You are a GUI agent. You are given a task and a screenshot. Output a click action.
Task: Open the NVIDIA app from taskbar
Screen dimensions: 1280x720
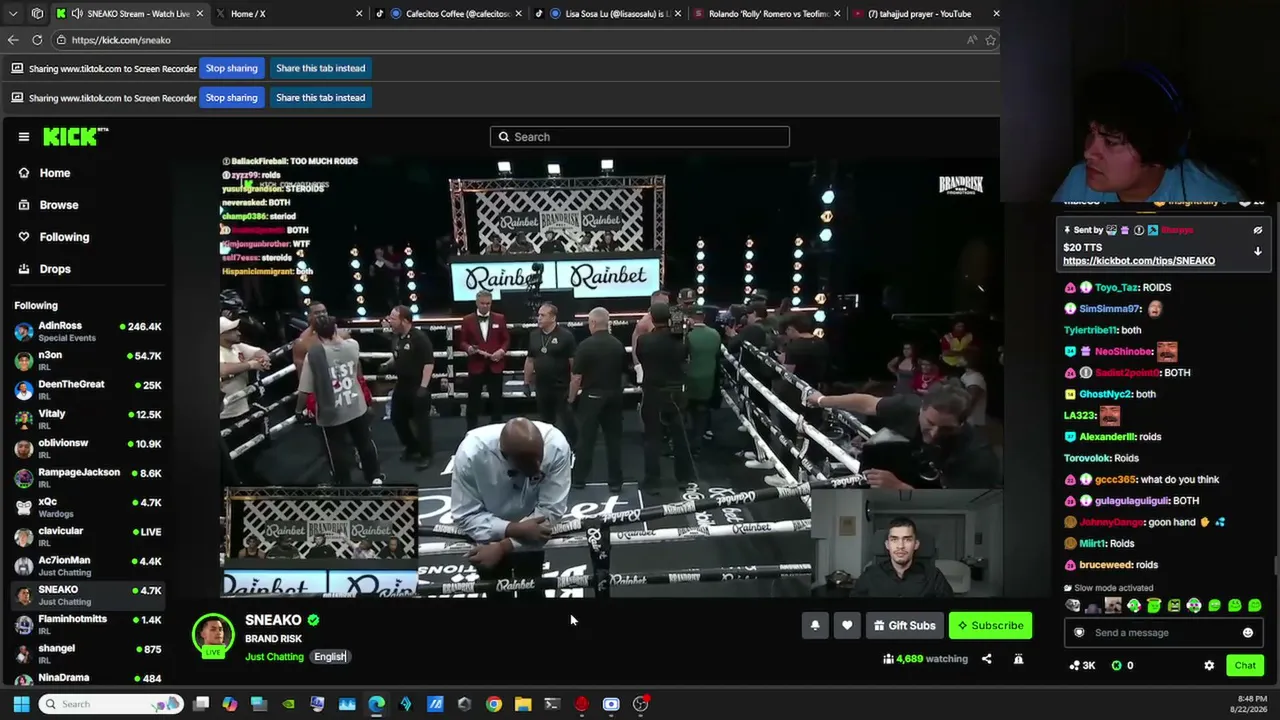click(289, 704)
